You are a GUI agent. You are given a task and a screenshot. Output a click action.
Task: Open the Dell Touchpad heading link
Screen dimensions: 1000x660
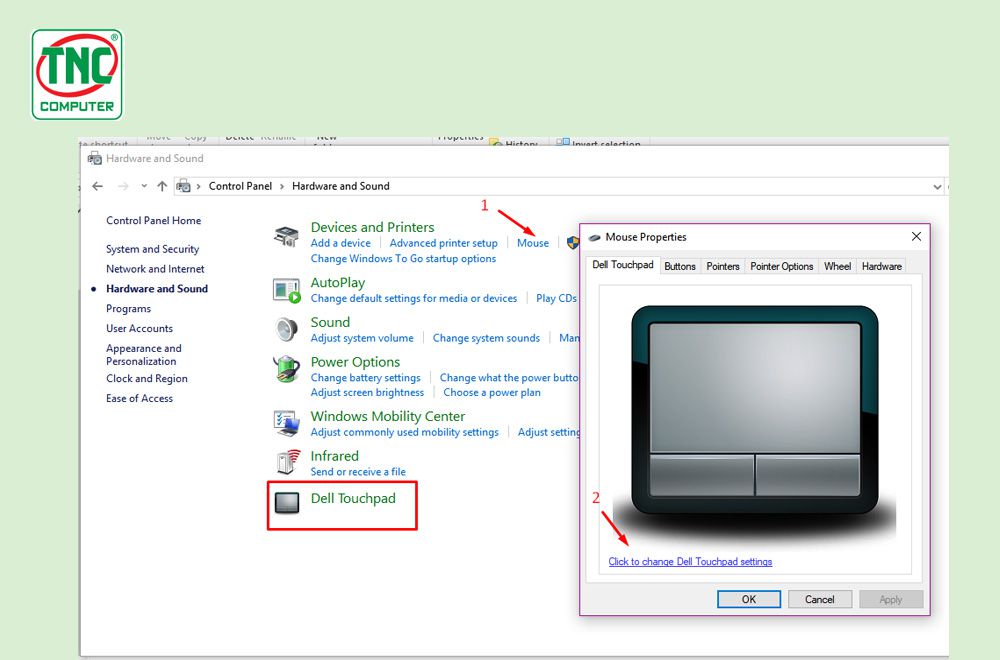(353, 498)
